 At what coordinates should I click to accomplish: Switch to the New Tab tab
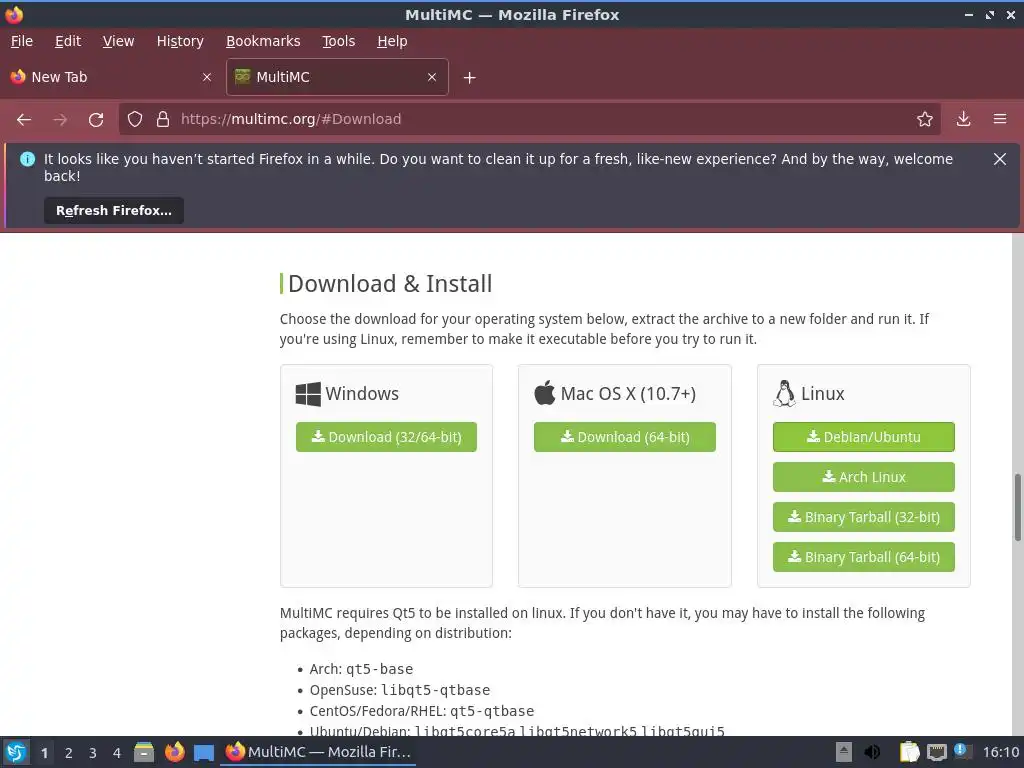[112, 77]
